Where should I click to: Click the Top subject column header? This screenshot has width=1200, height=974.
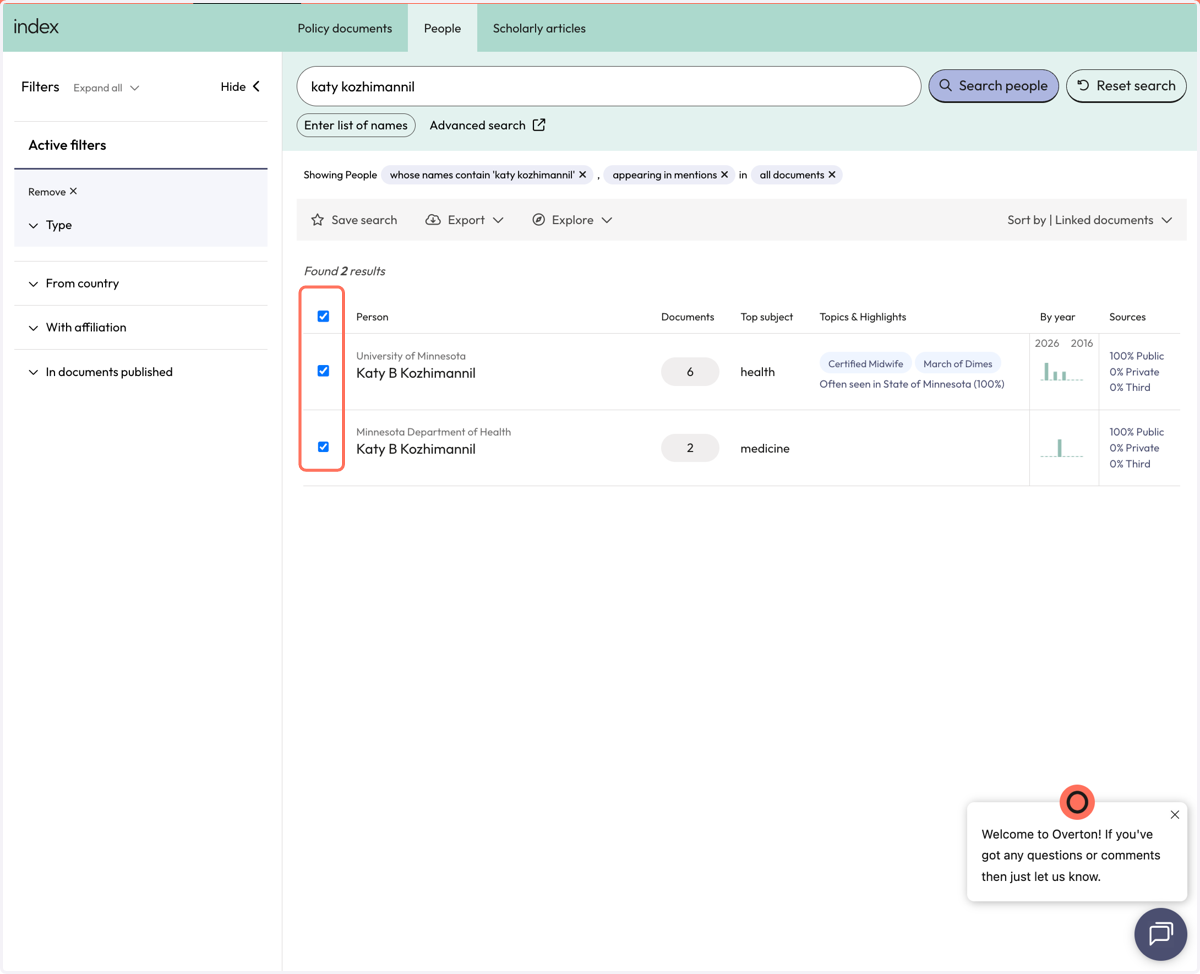pos(767,317)
